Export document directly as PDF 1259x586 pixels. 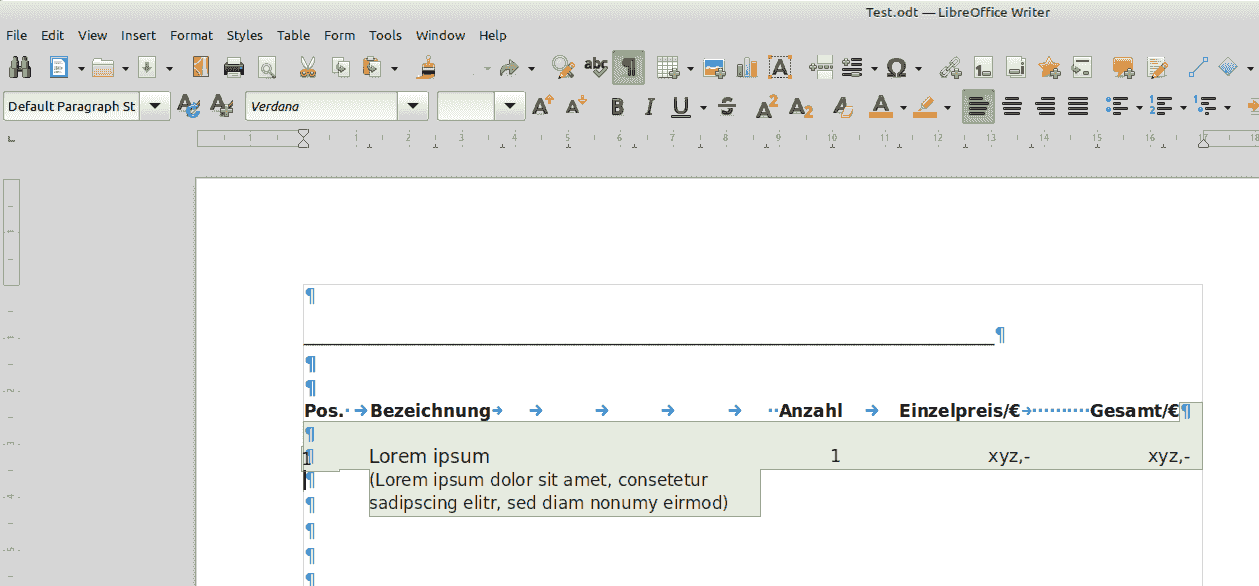click(x=201, y=68)
